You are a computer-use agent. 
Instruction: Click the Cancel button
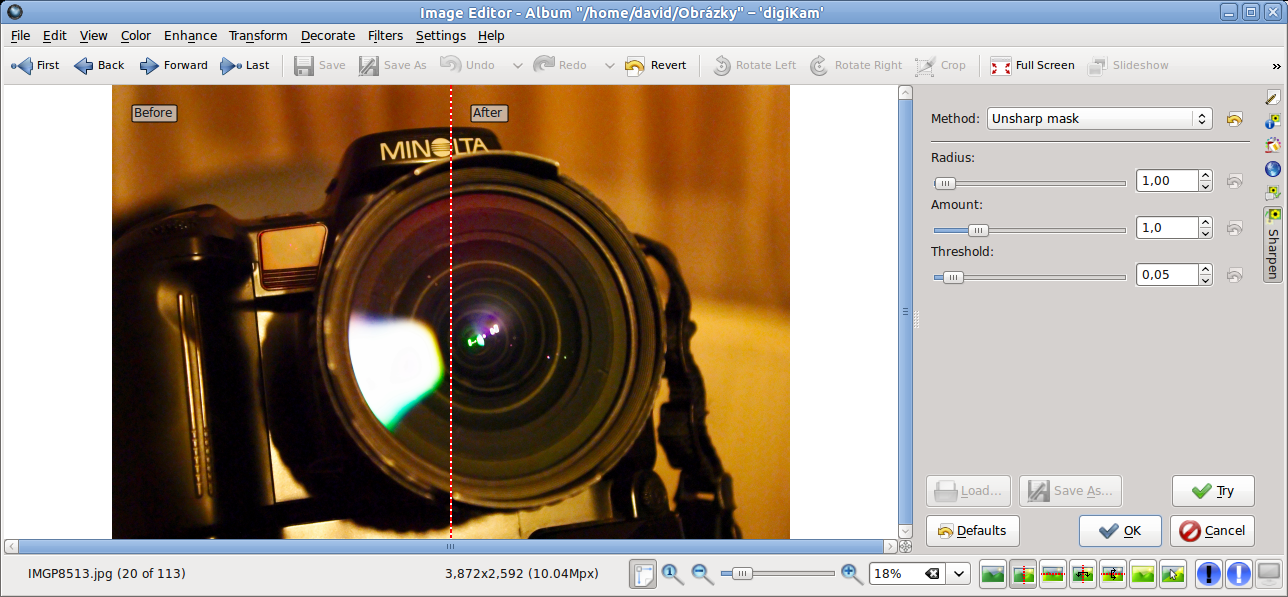[x=1213, y=531]
